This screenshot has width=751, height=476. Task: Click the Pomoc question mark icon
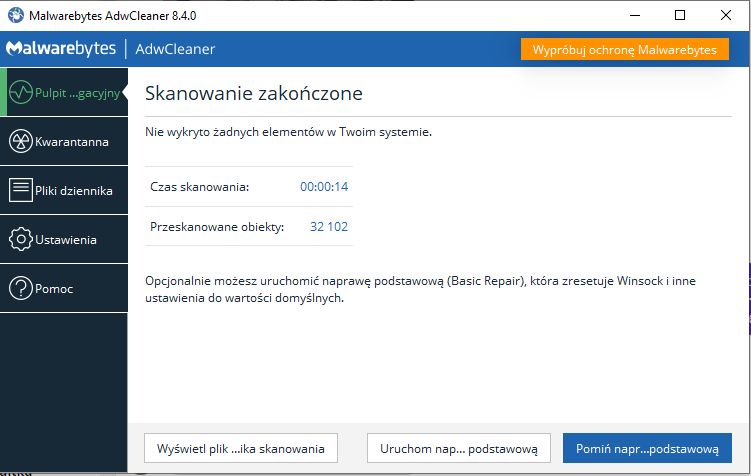pyautogui.click(x=20, y=289)
